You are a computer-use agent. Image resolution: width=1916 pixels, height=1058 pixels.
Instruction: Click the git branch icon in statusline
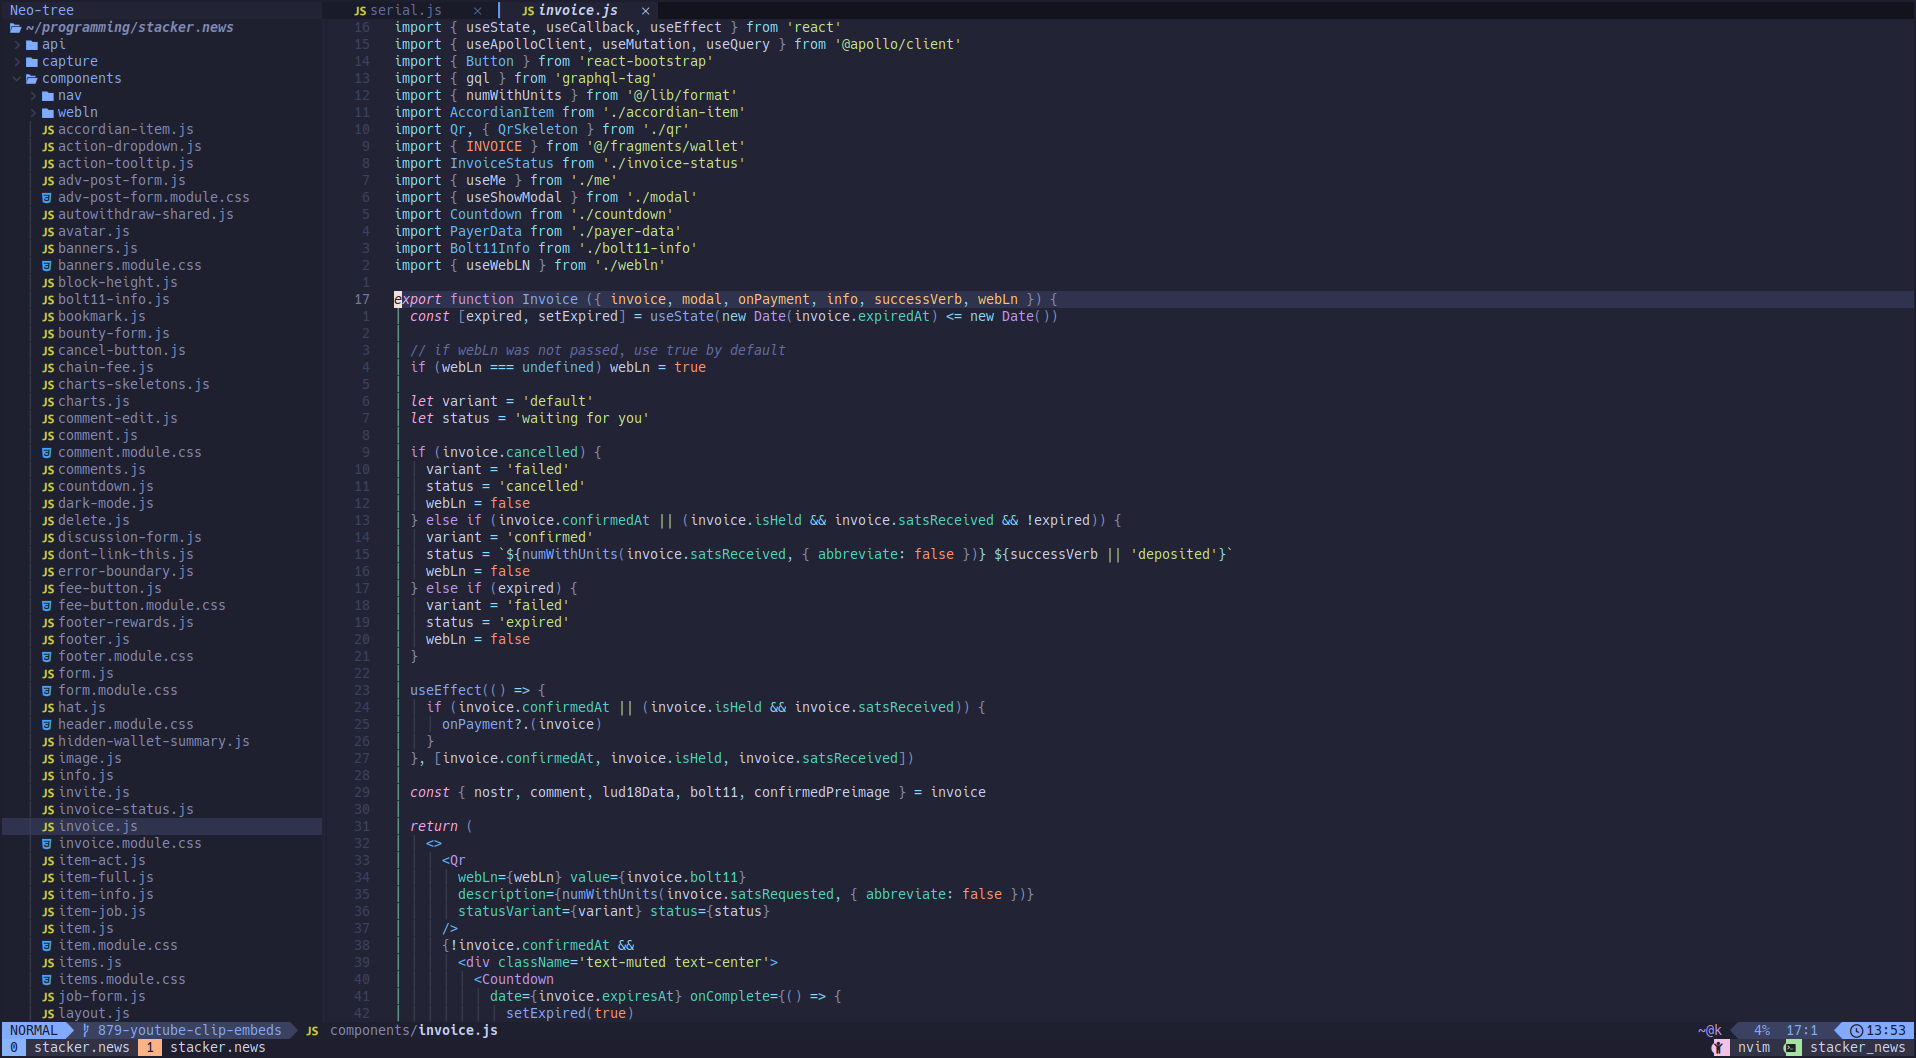coord(87,1031)
